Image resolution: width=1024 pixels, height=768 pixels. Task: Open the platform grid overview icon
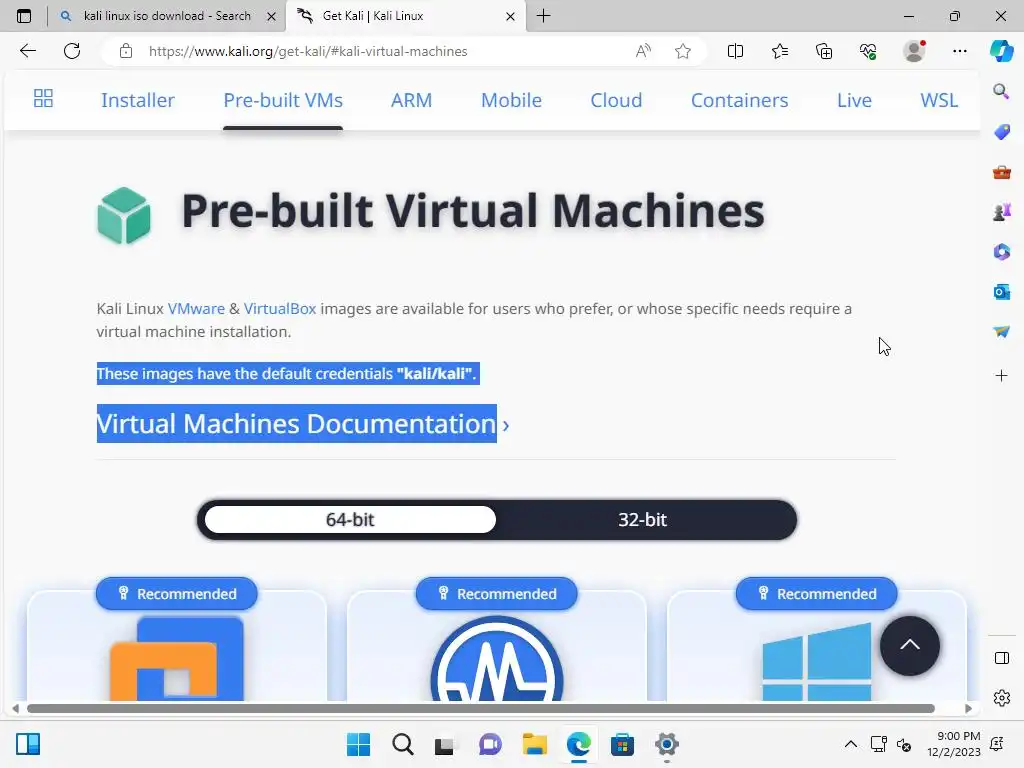click(43, 99)
